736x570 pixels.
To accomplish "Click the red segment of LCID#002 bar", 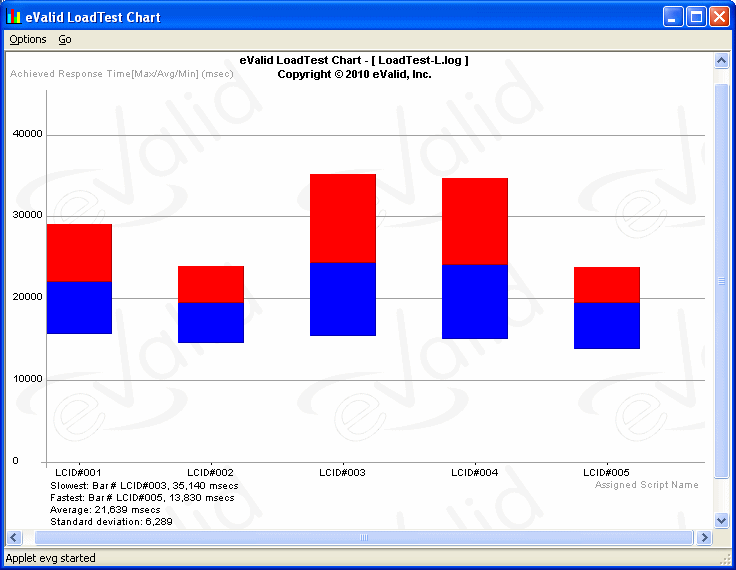I will (211, 284).
